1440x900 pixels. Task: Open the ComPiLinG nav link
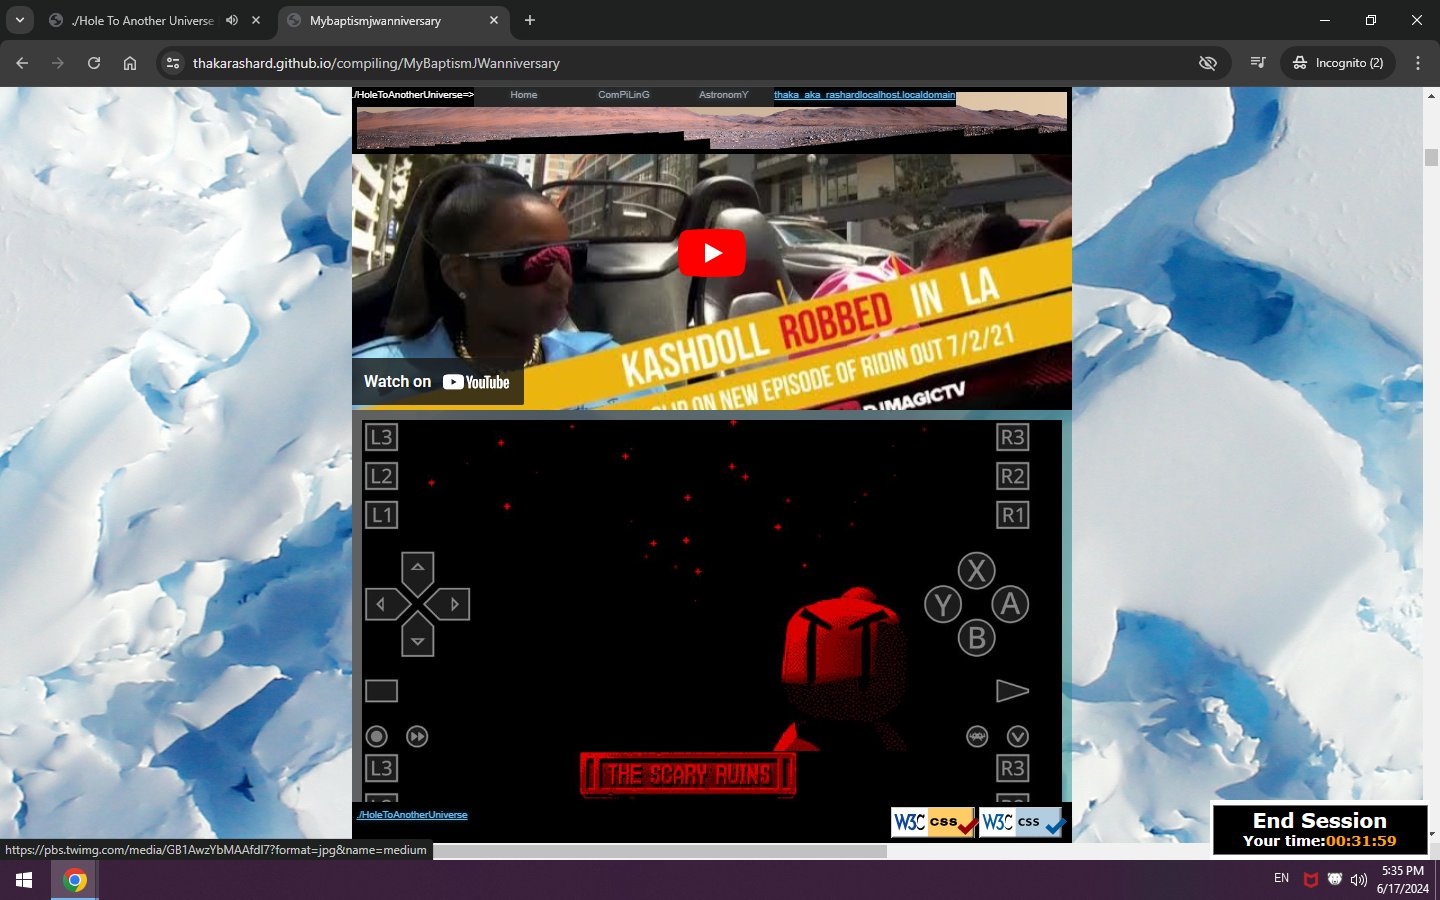(623, 95)
